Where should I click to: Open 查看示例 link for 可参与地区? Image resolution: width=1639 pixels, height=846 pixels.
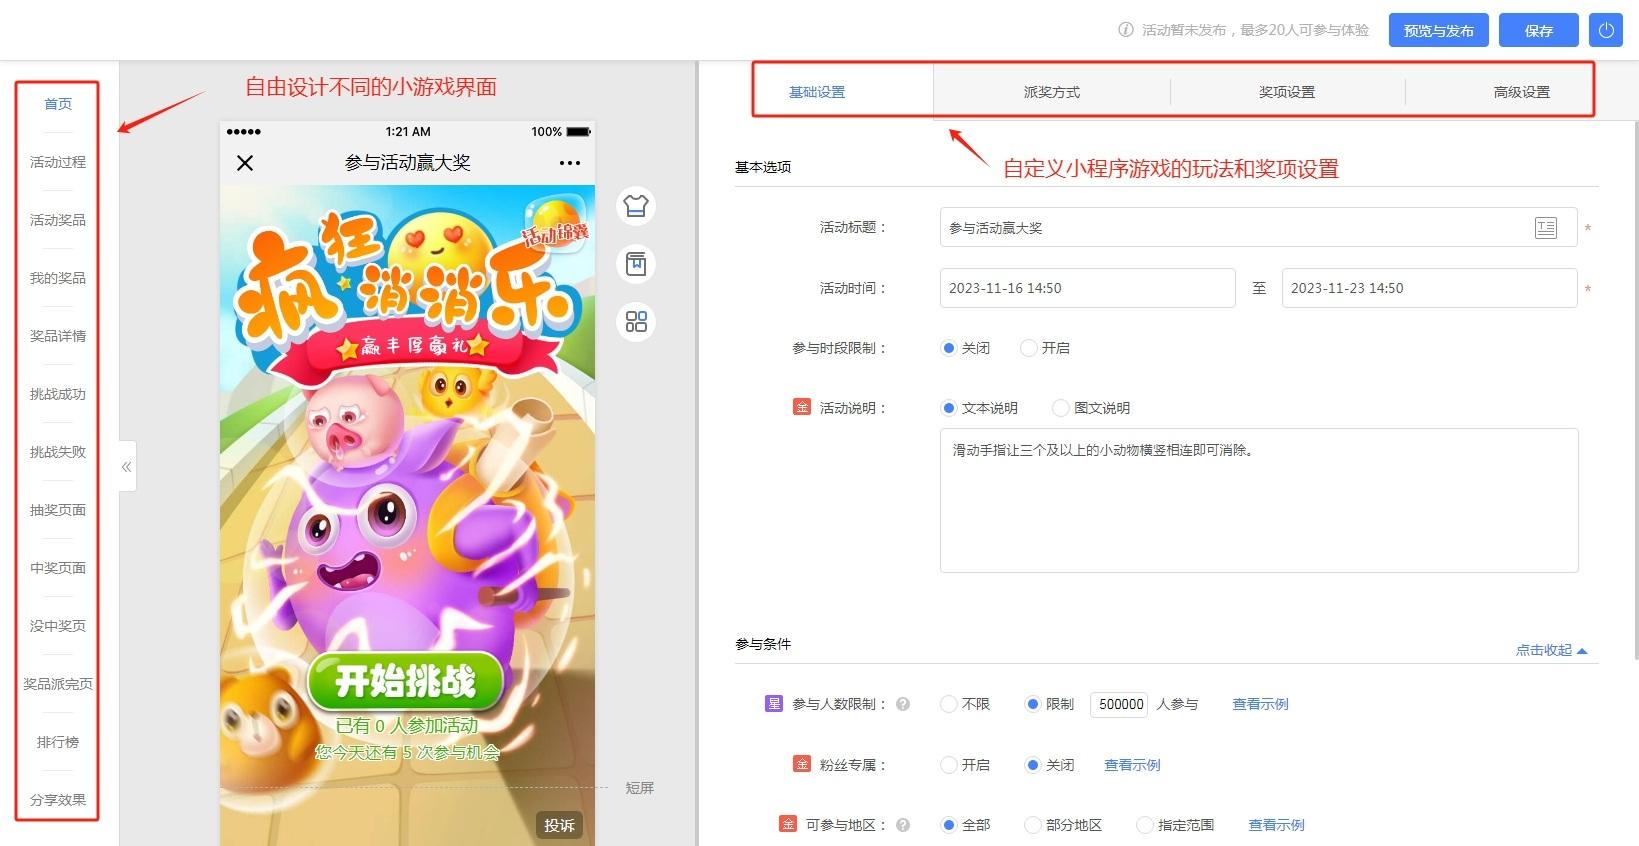(x=1276, y=825)
